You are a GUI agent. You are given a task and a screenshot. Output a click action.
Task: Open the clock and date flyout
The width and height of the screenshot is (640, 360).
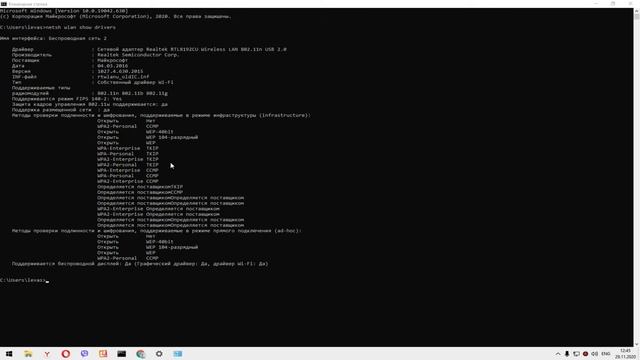click(625, 354)
